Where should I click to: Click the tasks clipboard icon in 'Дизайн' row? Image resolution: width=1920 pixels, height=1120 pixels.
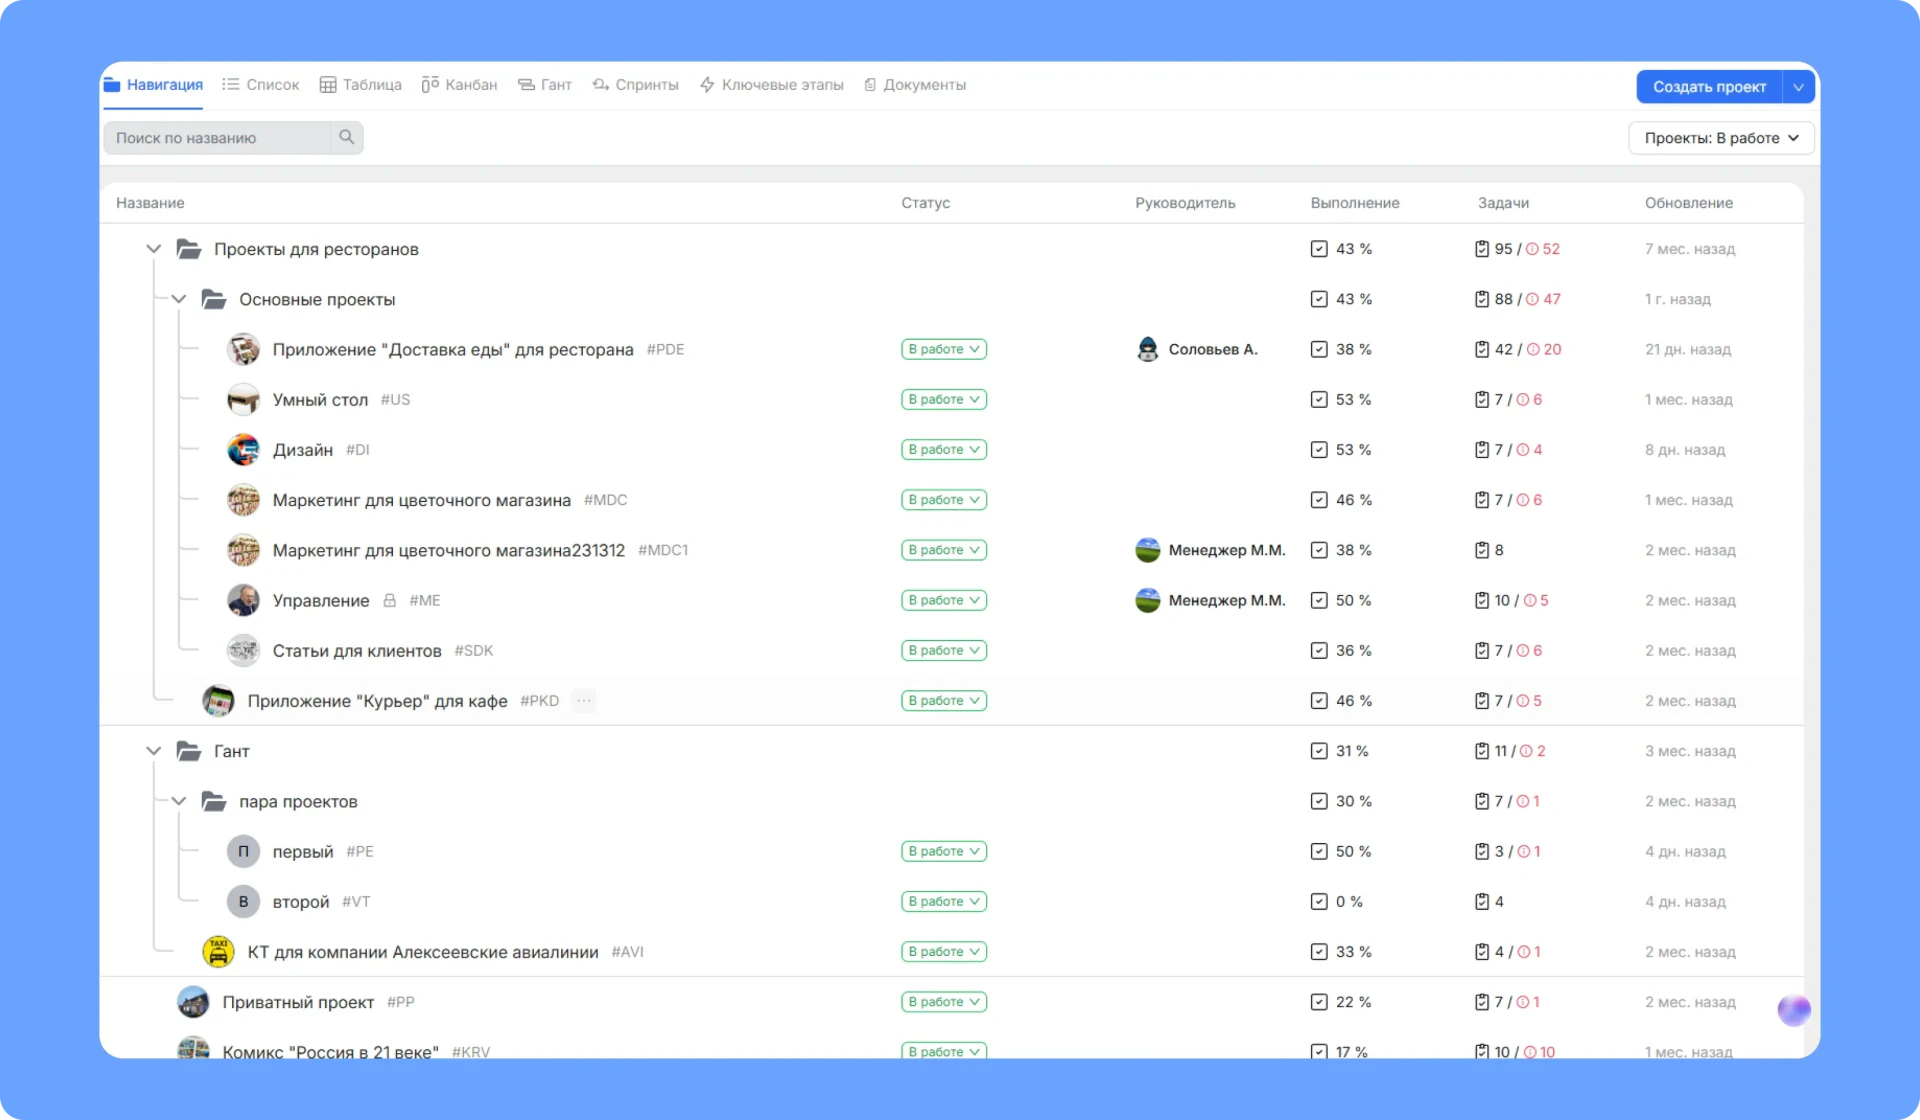tap(1482, 450)
